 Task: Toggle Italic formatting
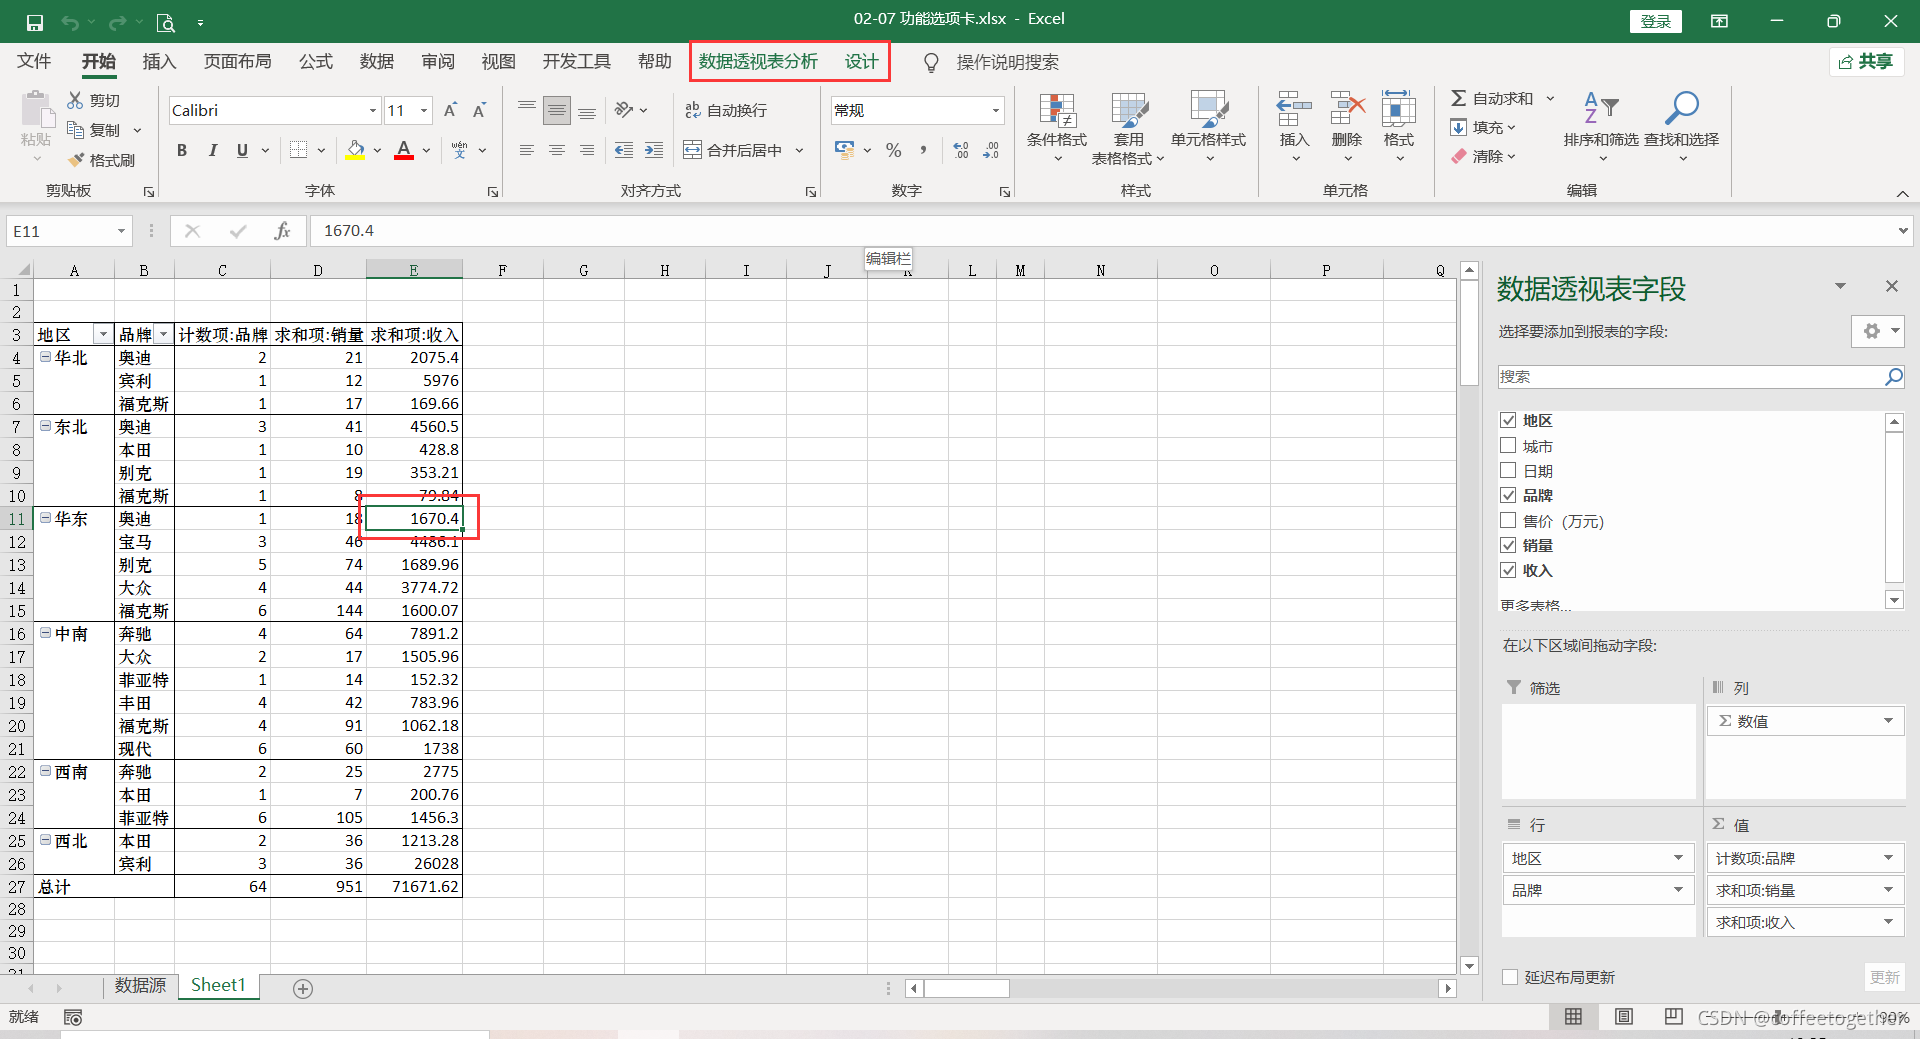click(212, 150)
